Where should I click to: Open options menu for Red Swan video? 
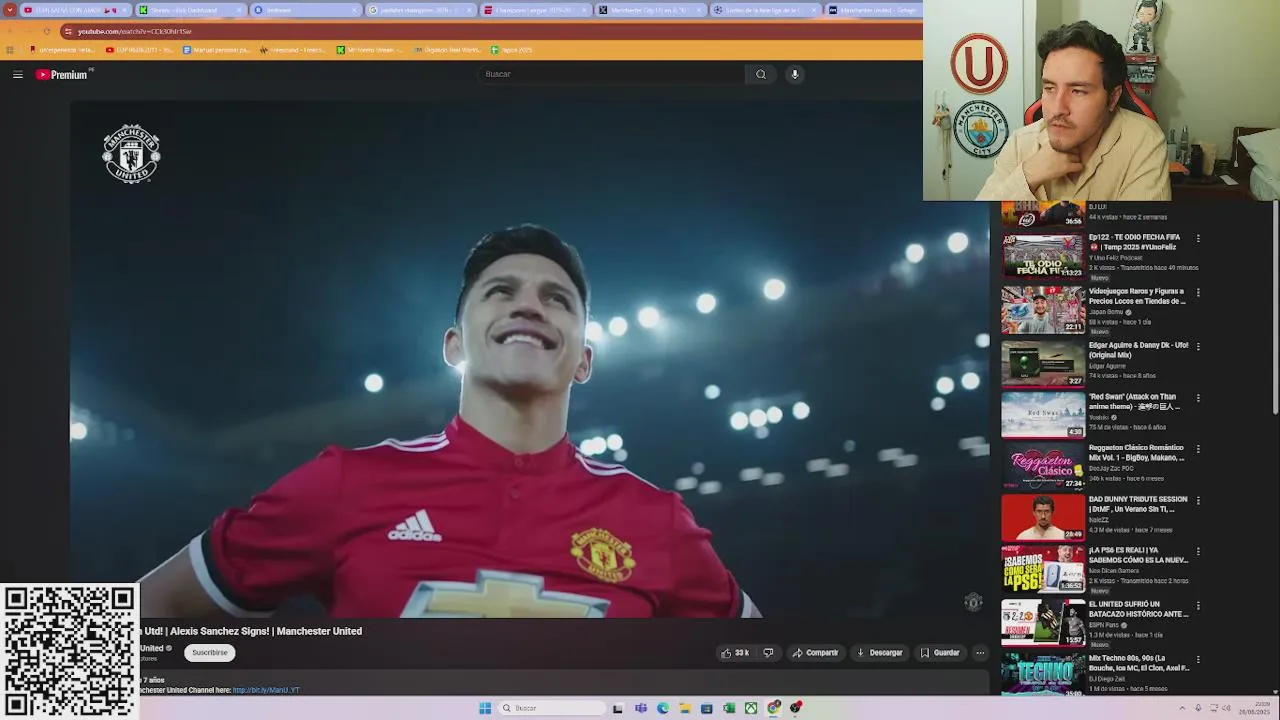pos(1198,398)
